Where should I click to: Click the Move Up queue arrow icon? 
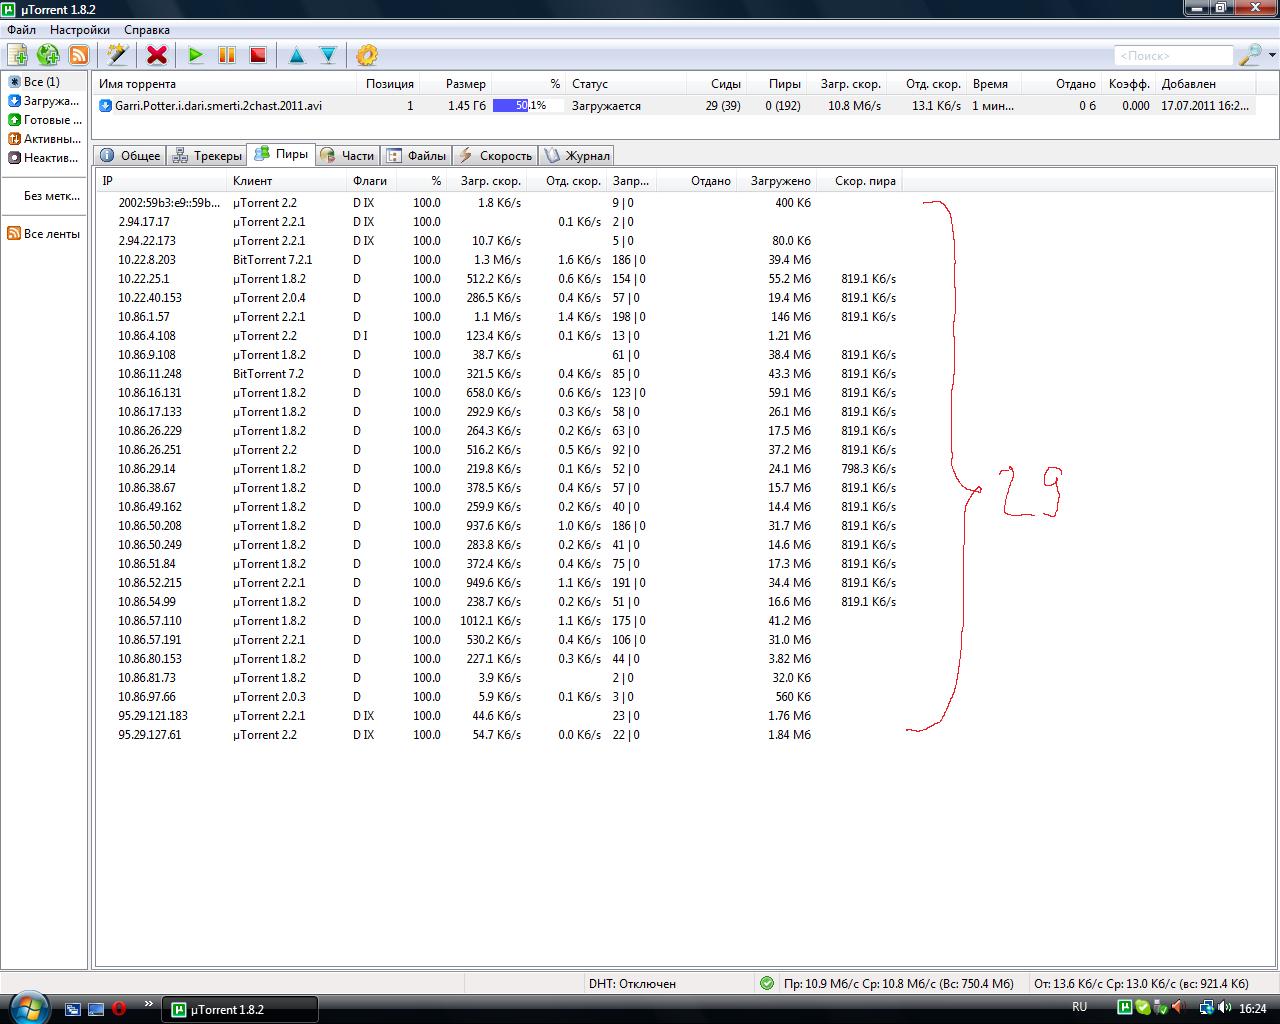coord(297,55)
